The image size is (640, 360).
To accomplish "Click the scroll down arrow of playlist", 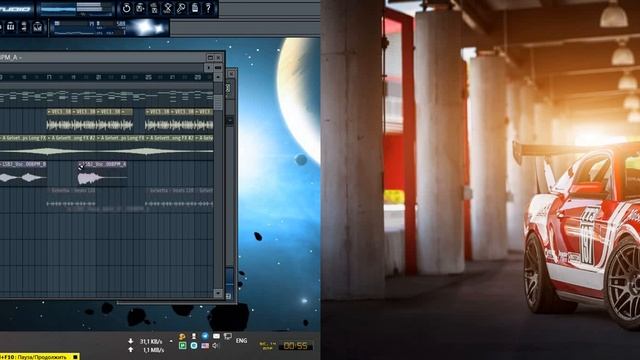I will pyautogui.click(x=218, y=293).
